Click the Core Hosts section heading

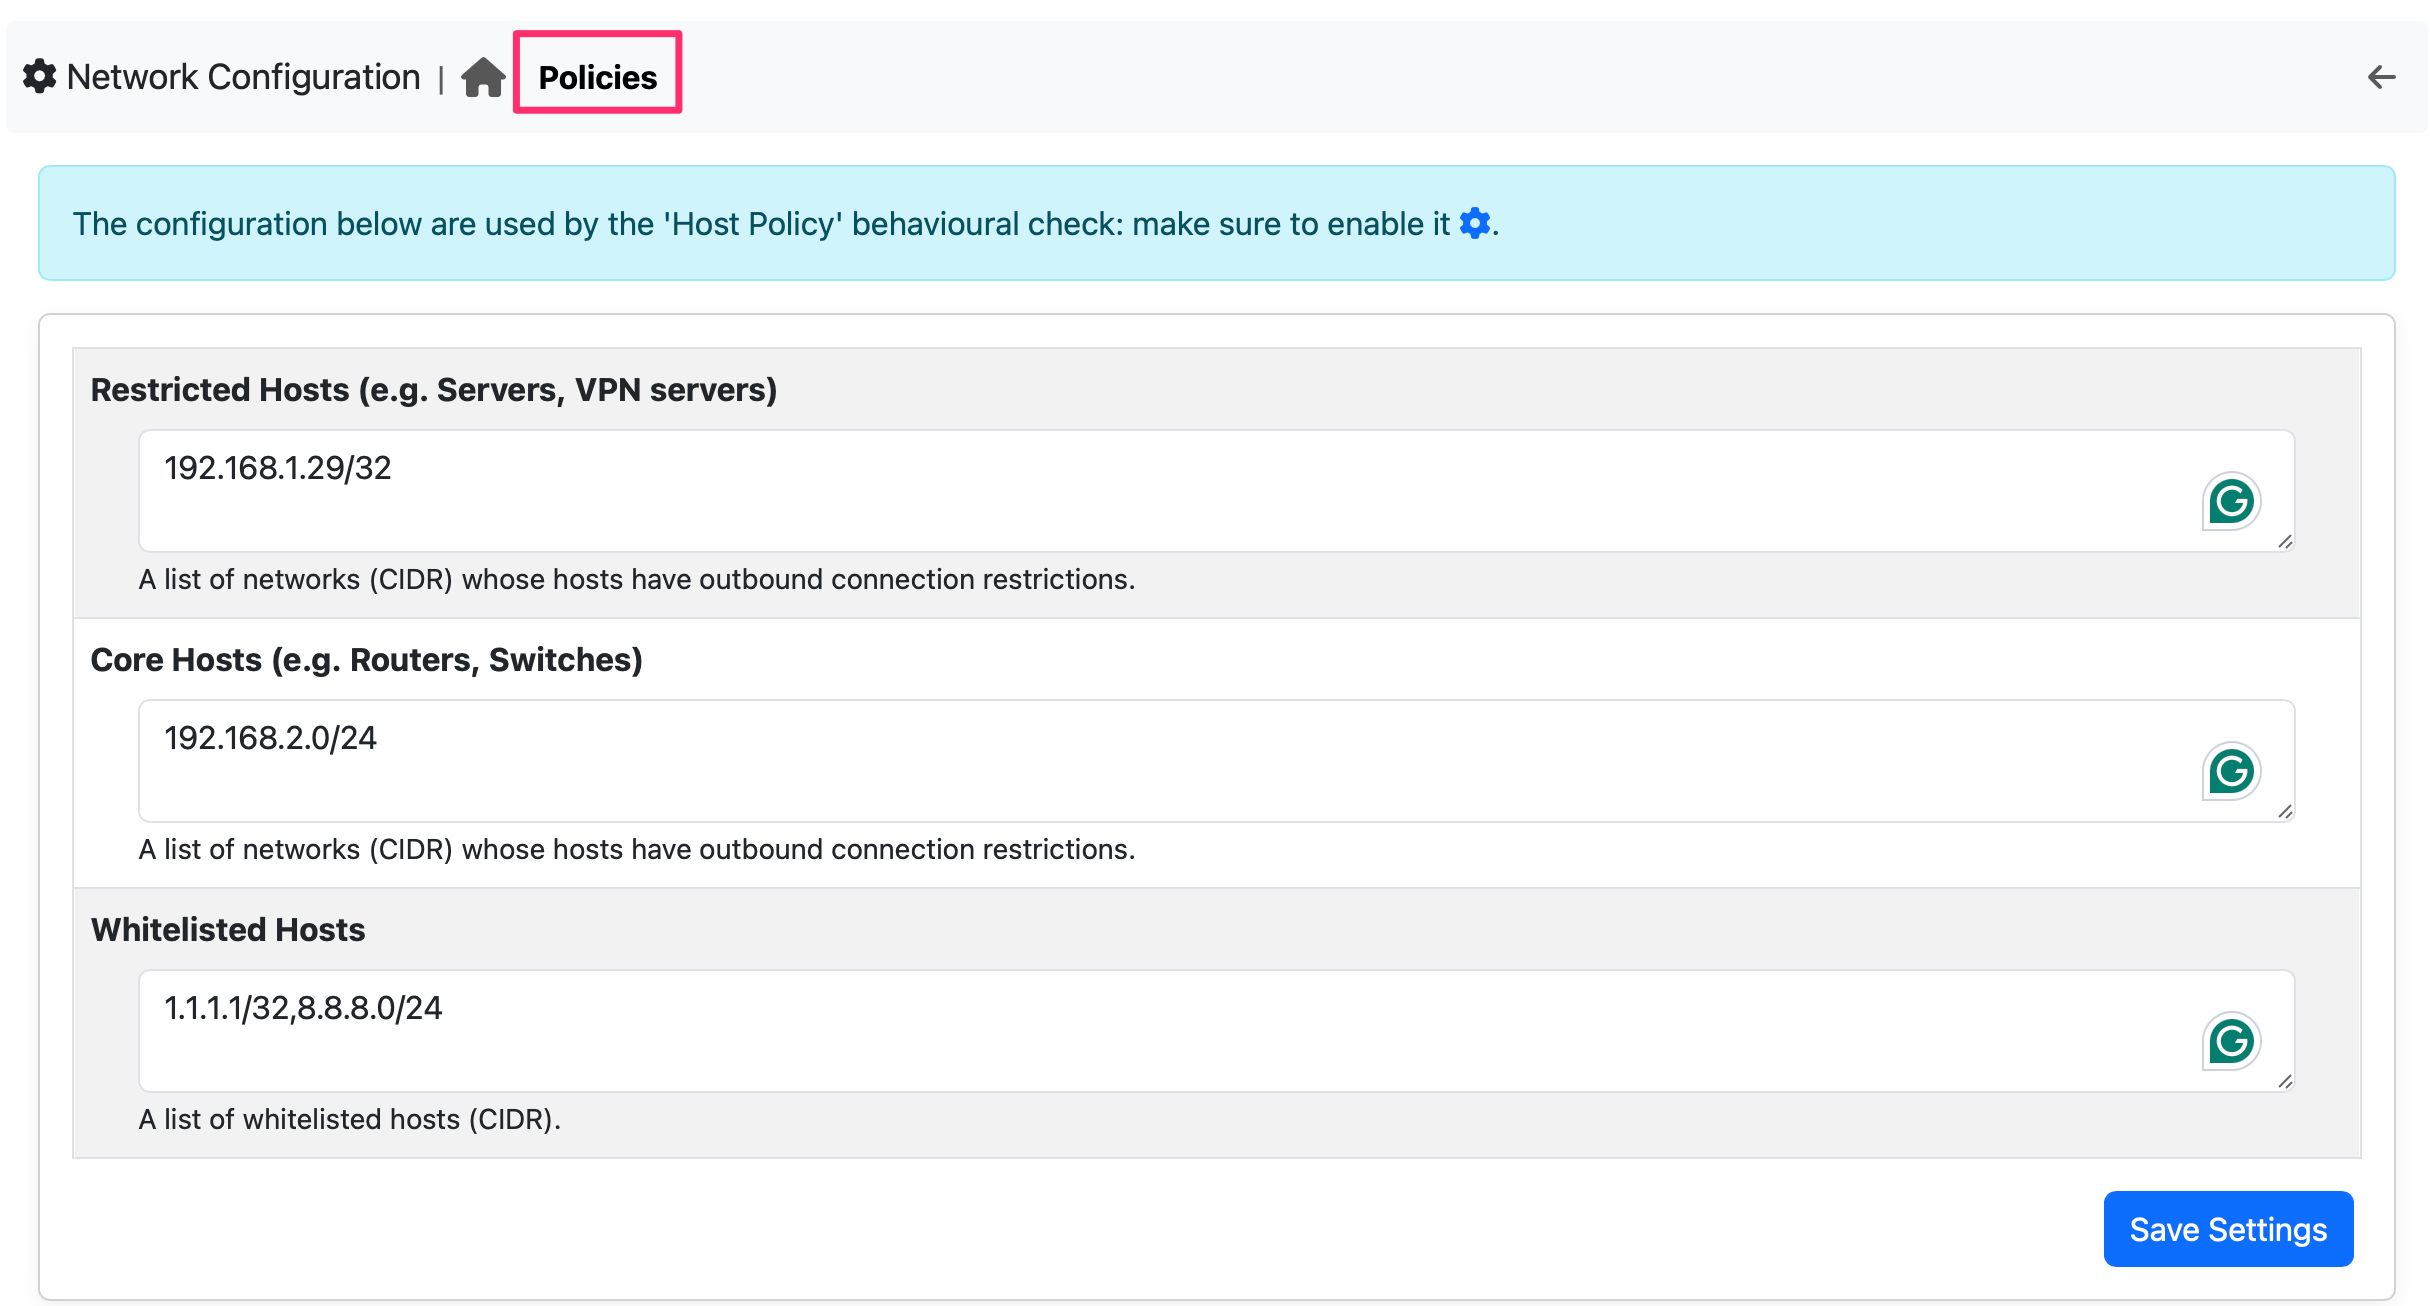(366, 659)
